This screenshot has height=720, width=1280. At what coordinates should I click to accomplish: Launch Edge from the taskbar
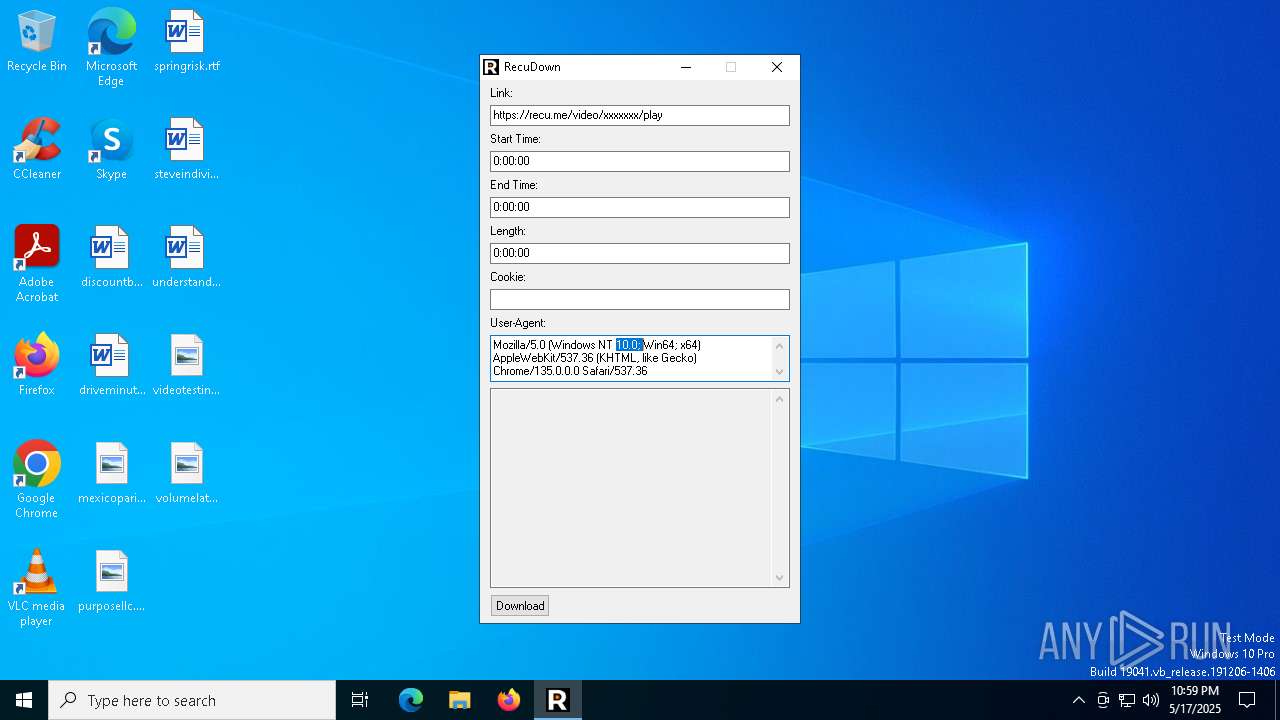(x=411, y=700)
